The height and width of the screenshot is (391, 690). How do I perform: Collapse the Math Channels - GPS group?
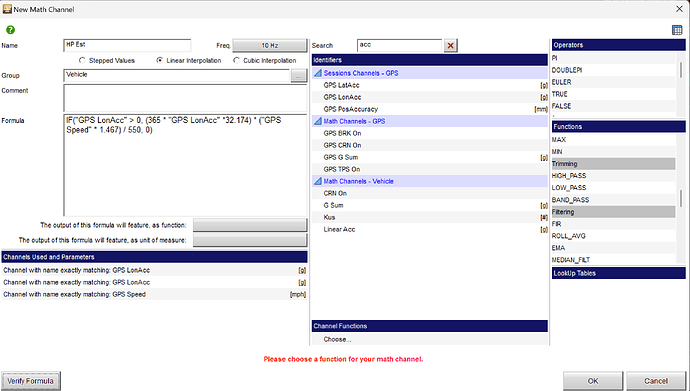(318, 121)
